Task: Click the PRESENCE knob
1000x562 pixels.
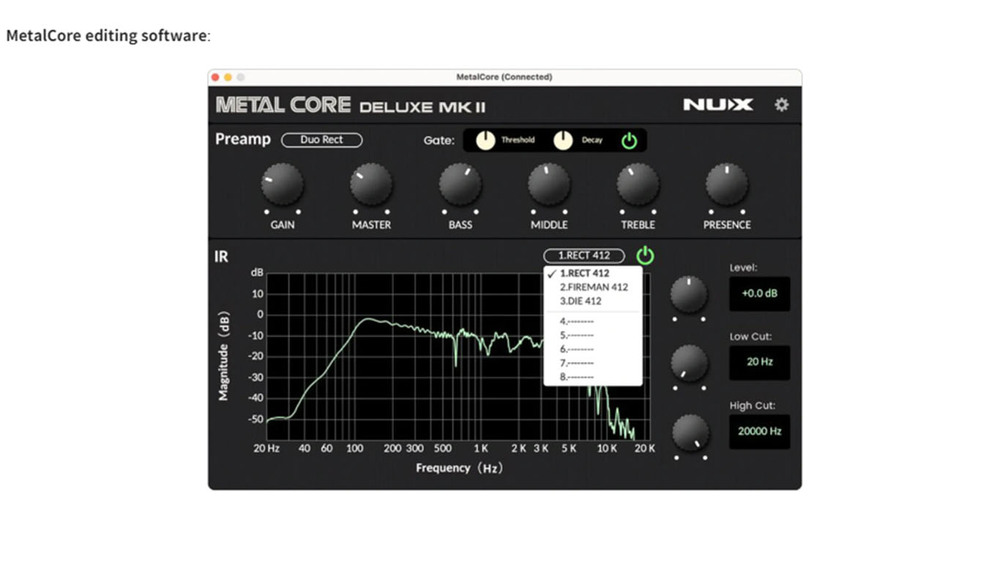Action: 726,184
